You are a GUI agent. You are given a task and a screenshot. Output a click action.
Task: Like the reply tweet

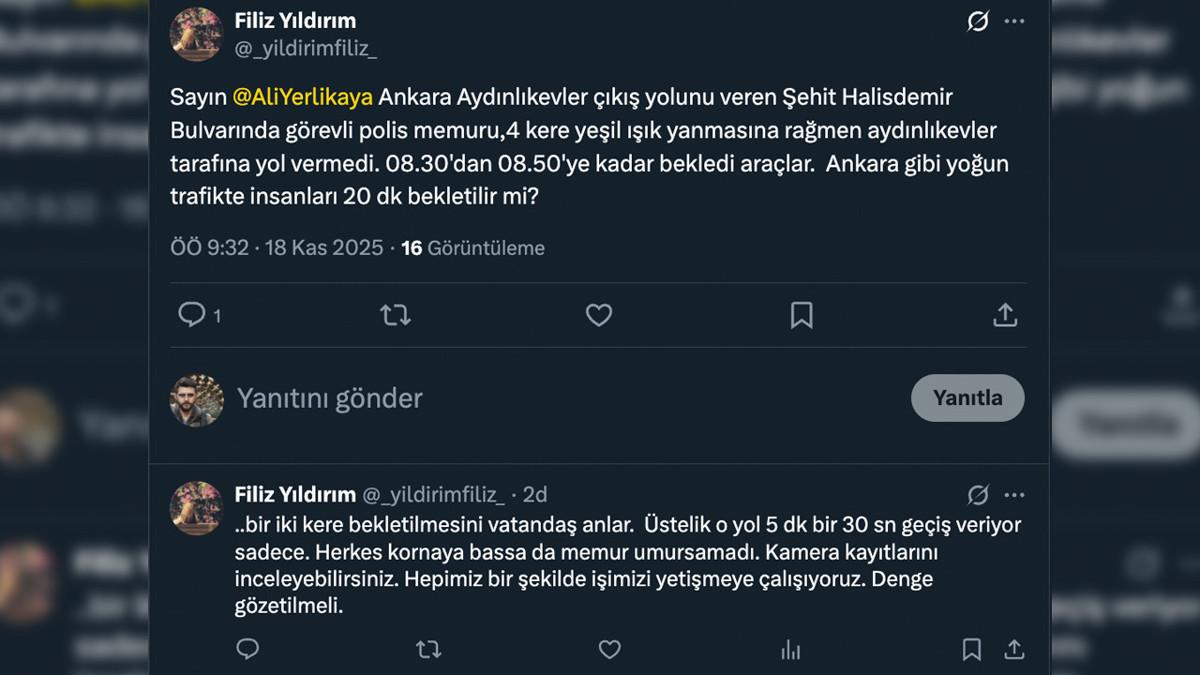pyautogui.click(x=609, y=650)
